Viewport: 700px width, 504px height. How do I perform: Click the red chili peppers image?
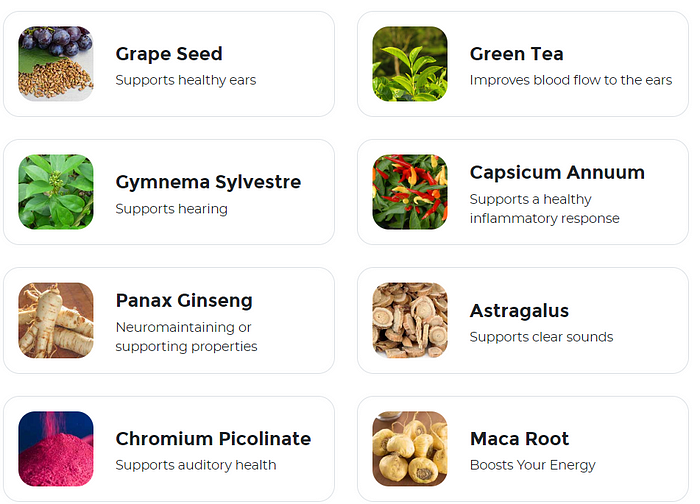click(410, 192)
